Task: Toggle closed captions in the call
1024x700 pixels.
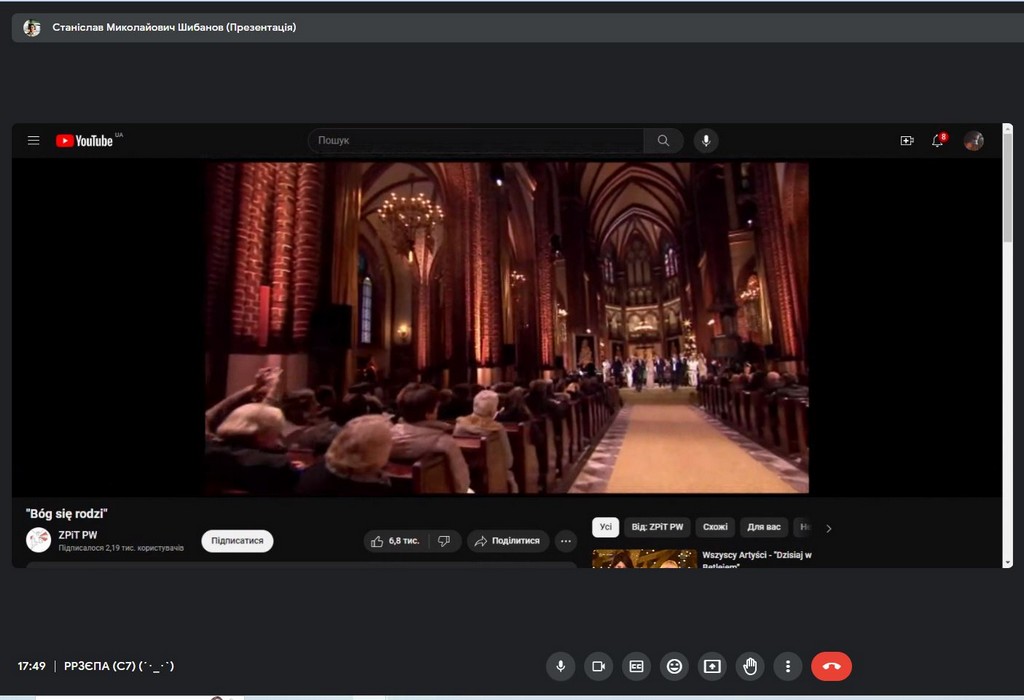Action: click(x=636, y=666)
